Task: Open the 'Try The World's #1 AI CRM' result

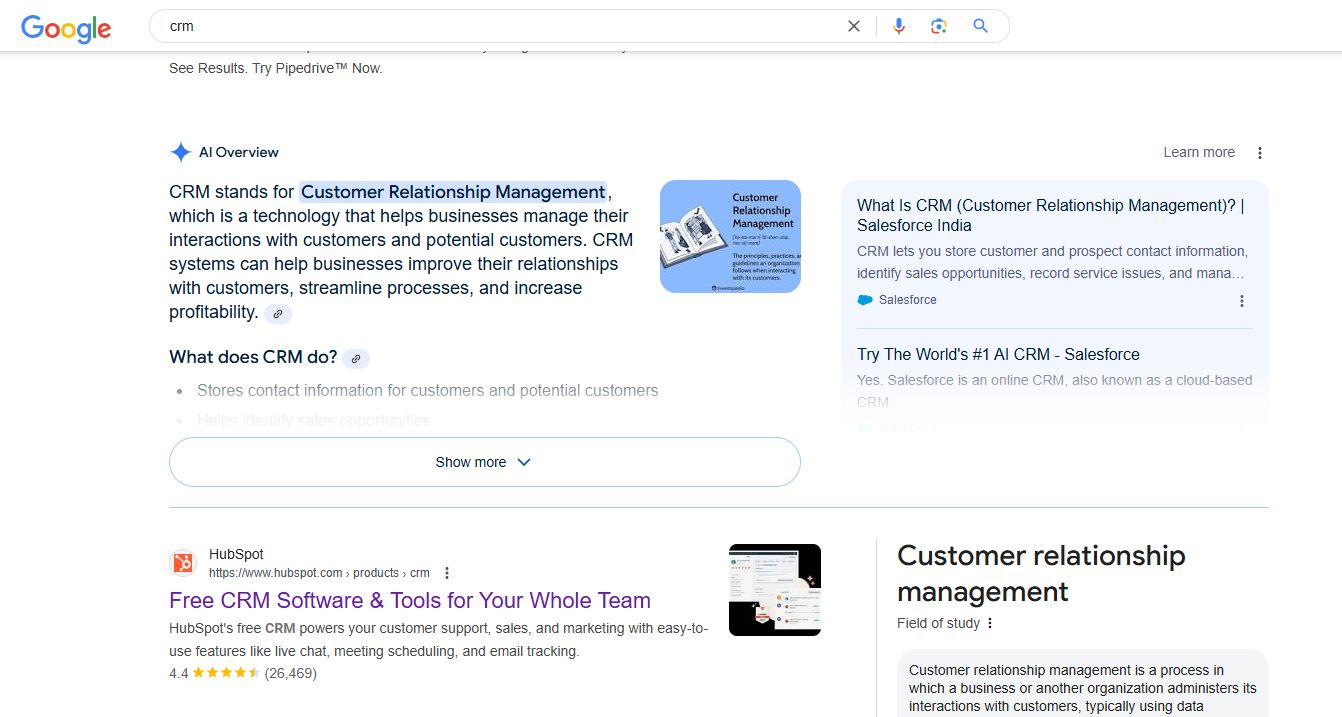Action: point(997,354)
